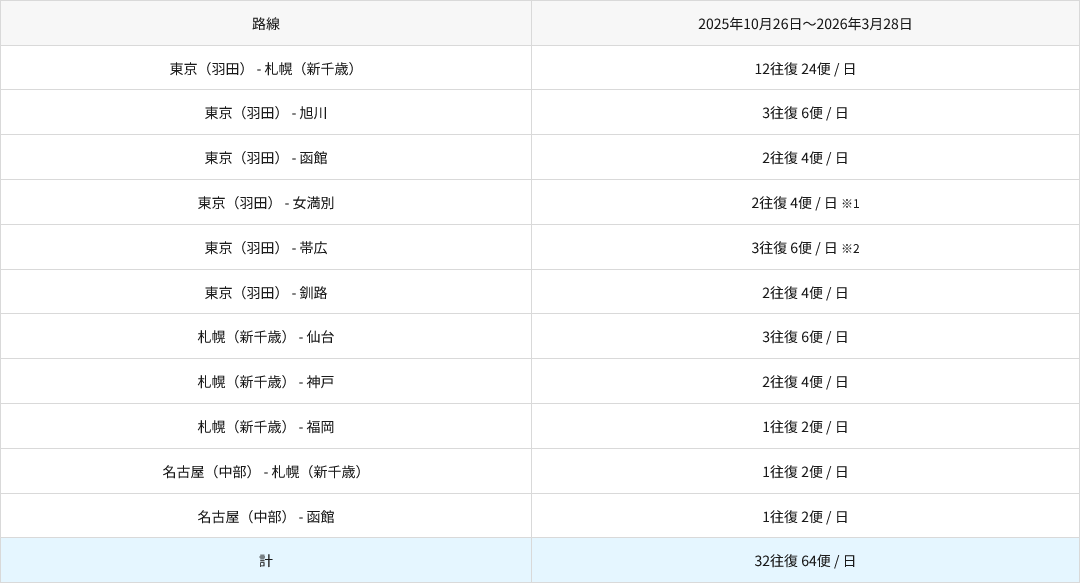The image size is (1080, 583).
Task: Select the 東京（羽田） - 釧路 route
Action: coord(266,293)
